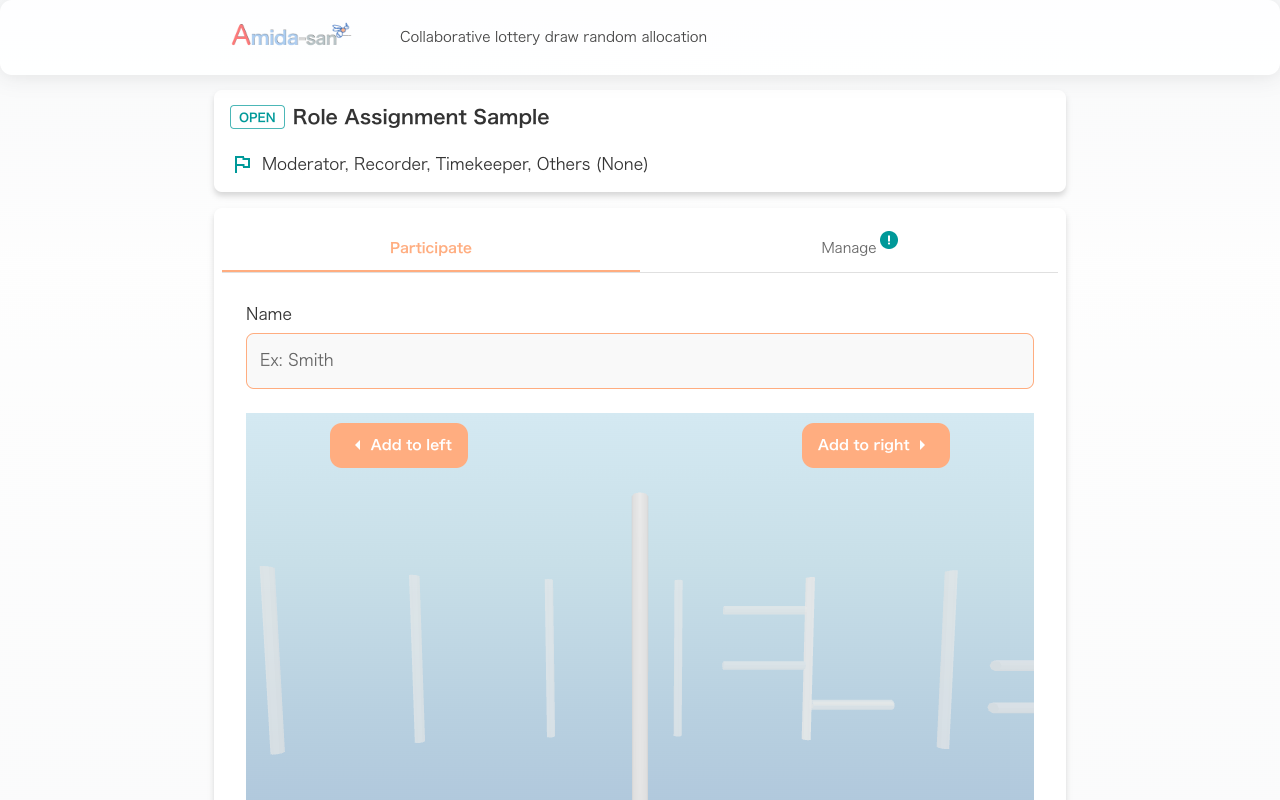Image resolution: width=1280 pixels, height=800 pixels.
Task: Click the Role Assignment Sample title
Action: pos(421,117)
